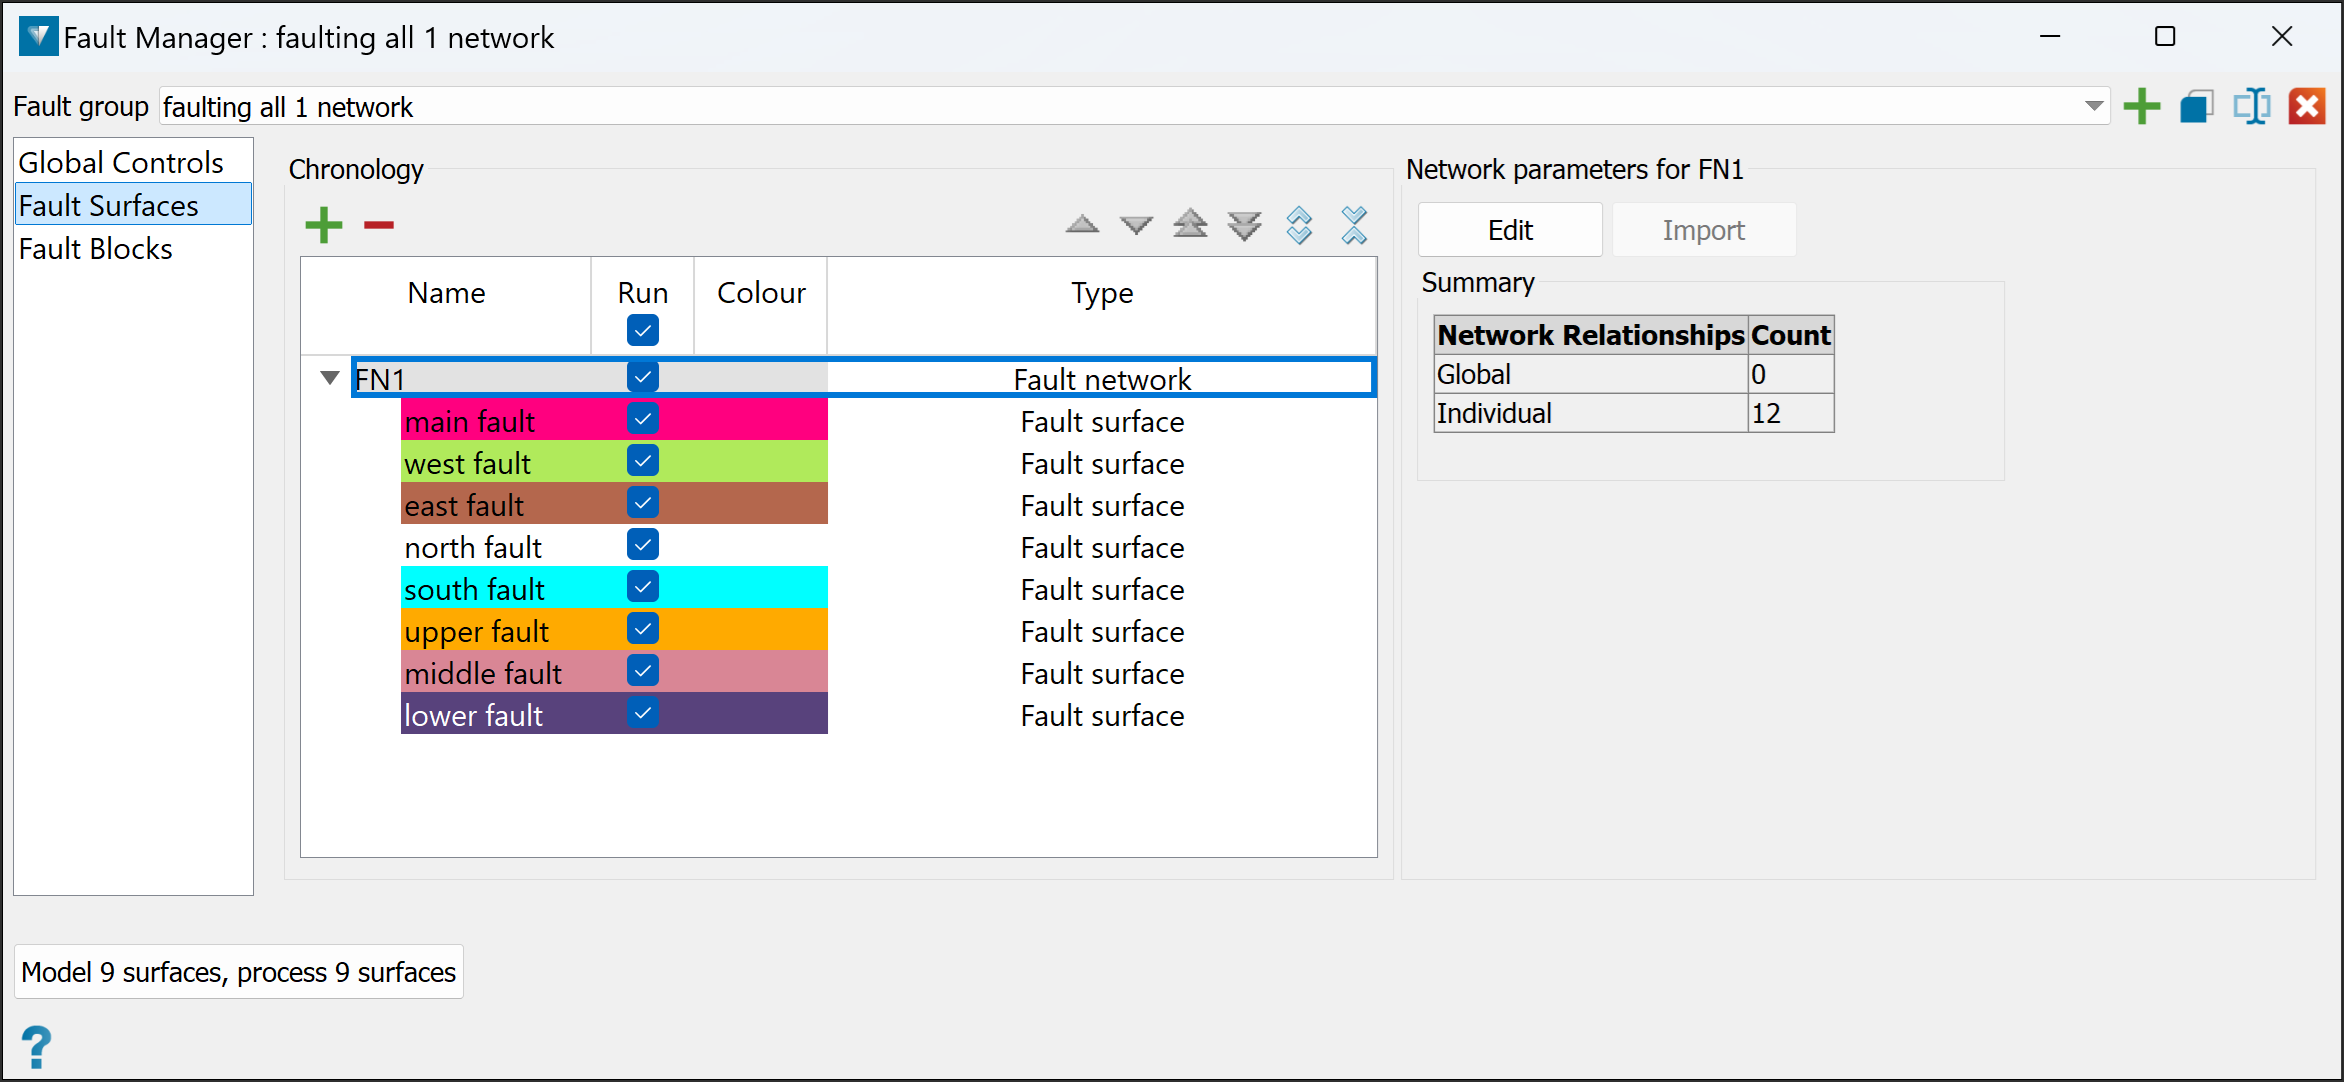The image size is (2344, 1082).
Task: Toggle the header Run all checkbox
Action: click(x=643, y=330)
